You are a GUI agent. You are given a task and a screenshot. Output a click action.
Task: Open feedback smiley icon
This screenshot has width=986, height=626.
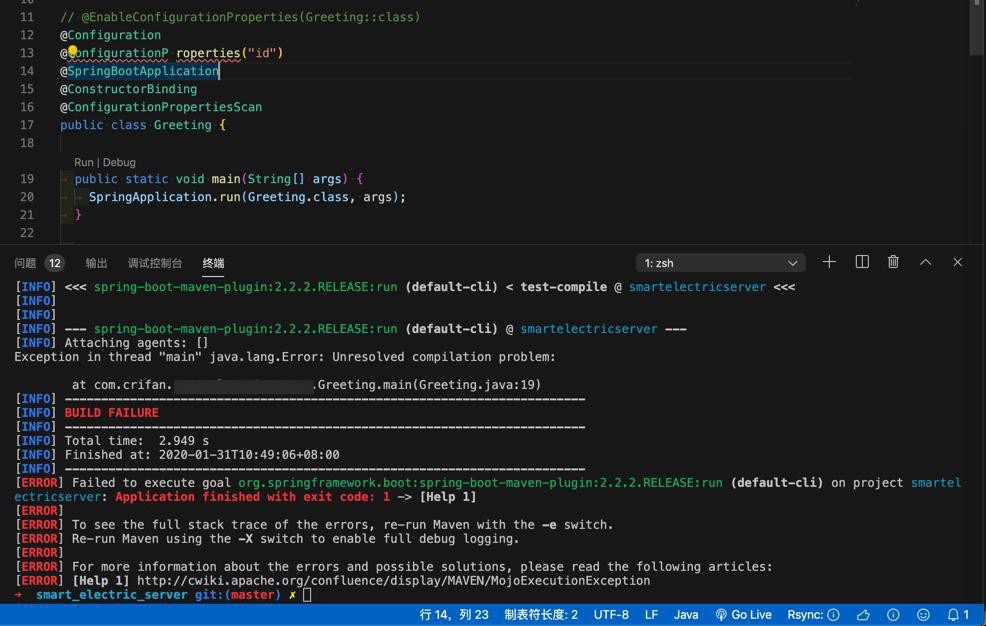[923, 615]
